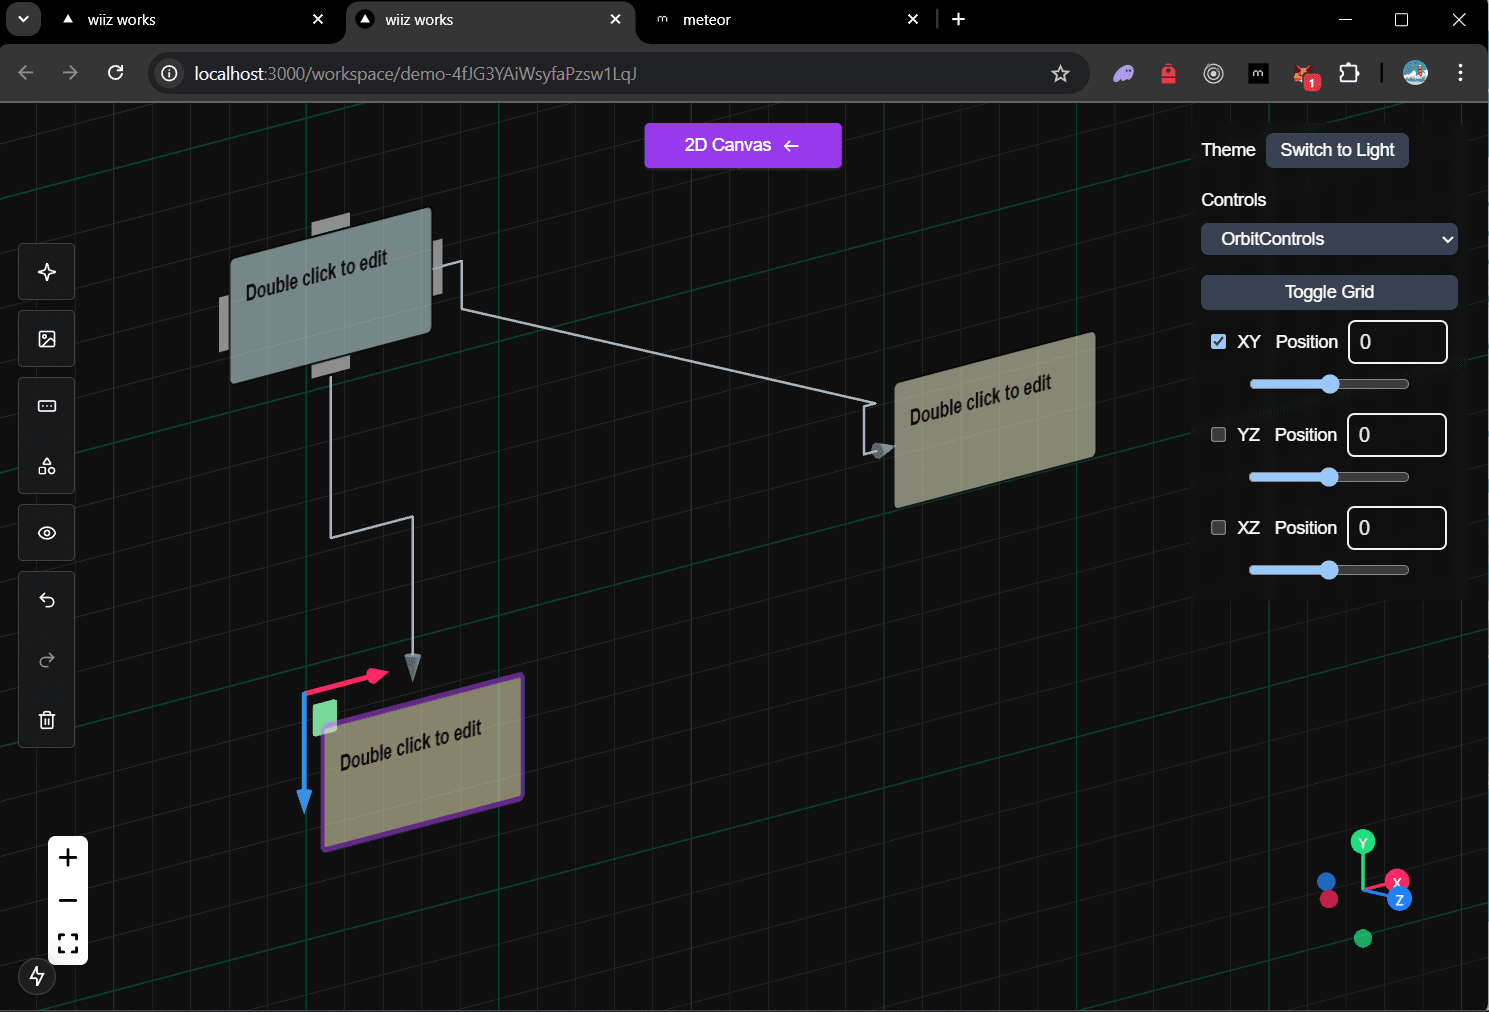Delete selection using the trash icon

[46, 720]
